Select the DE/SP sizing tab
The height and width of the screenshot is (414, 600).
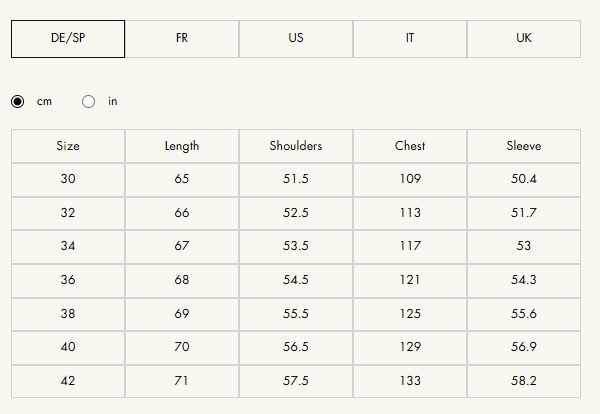click(68, 38)
